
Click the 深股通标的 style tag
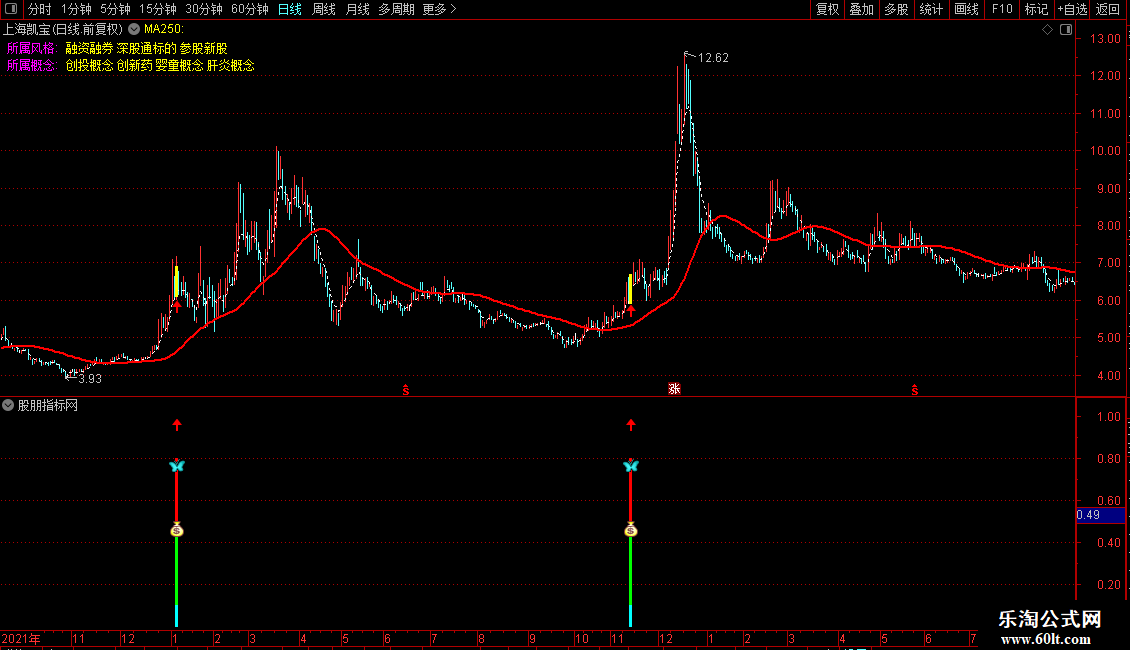(146, 48)
